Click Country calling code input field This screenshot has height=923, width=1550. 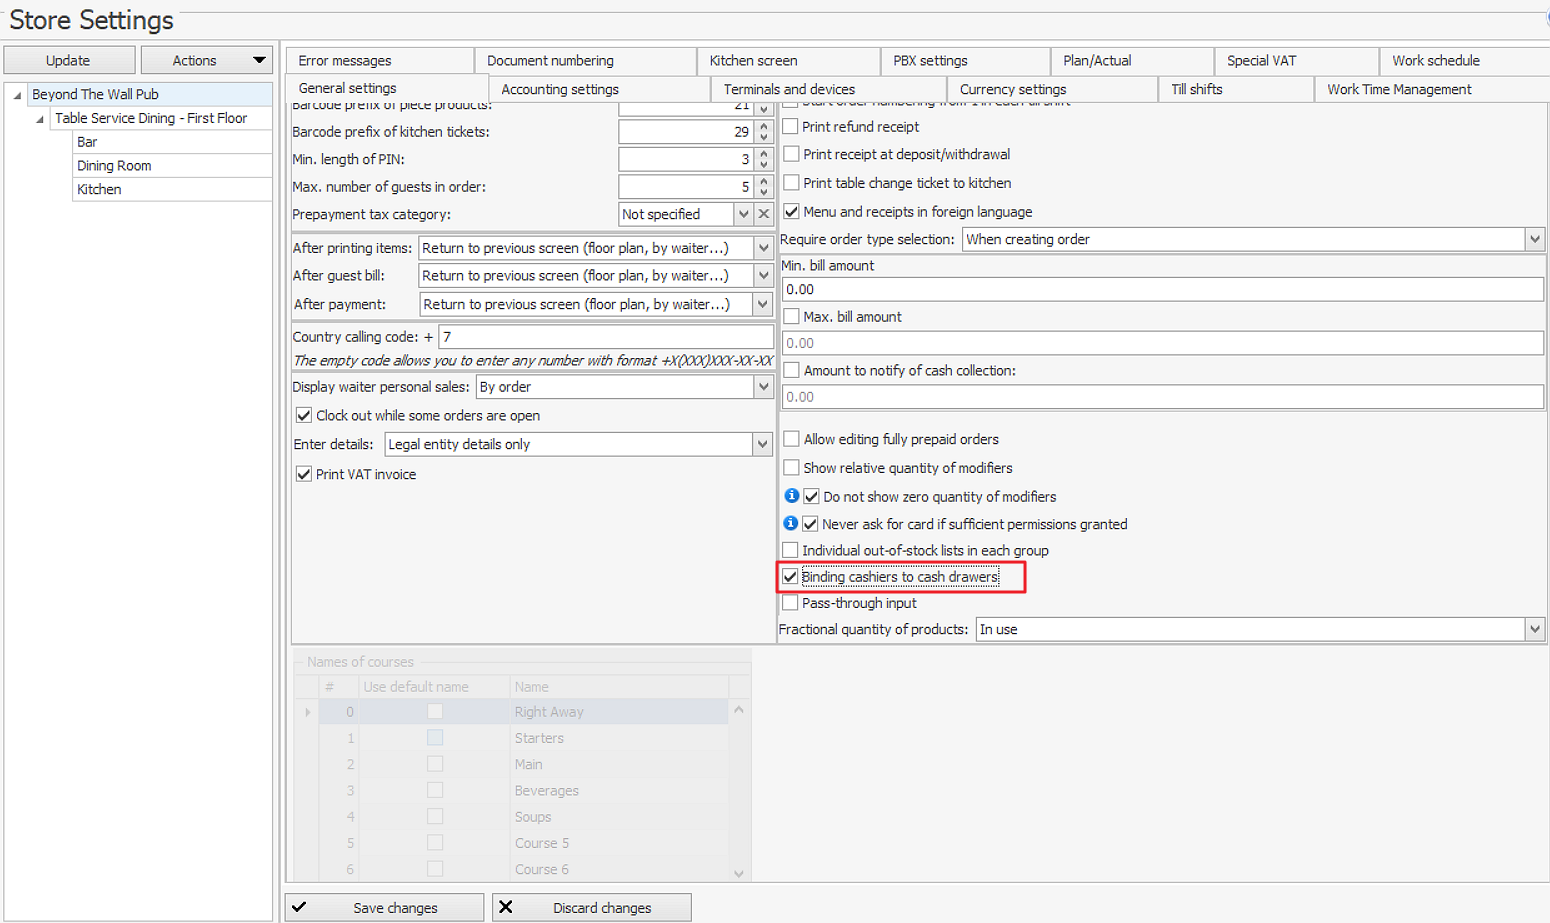pos(605,337)
